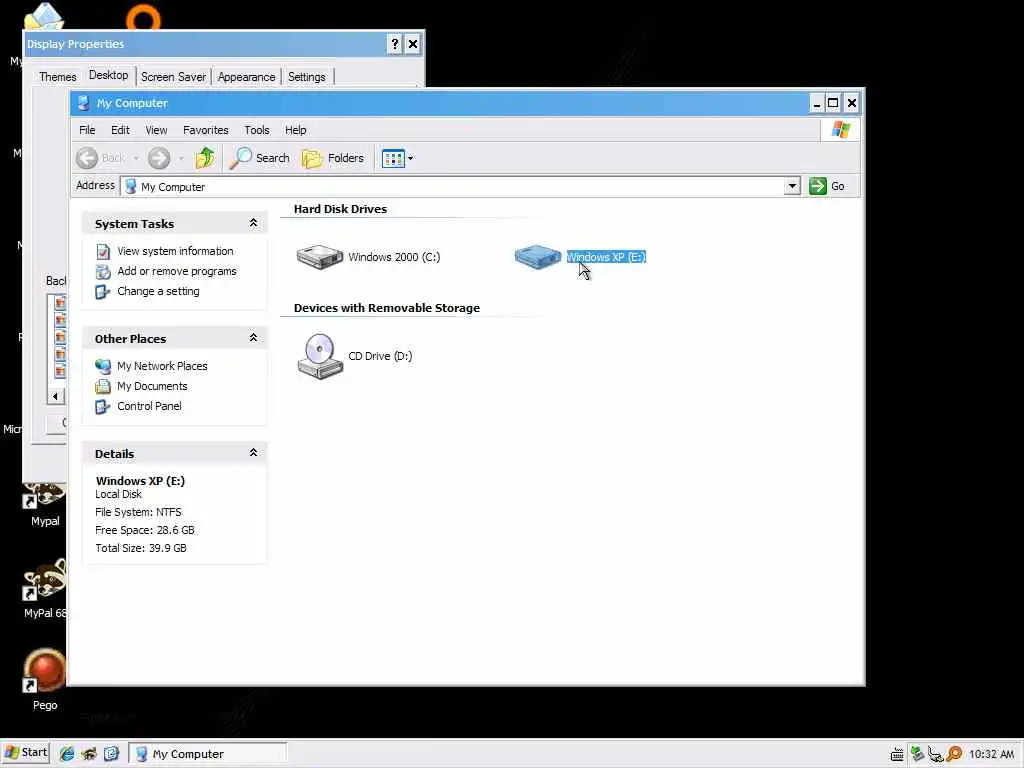Switch to Settings tab in Display Properties
1024x768 pixels.
pyautogui.click(x=306, y=77)
